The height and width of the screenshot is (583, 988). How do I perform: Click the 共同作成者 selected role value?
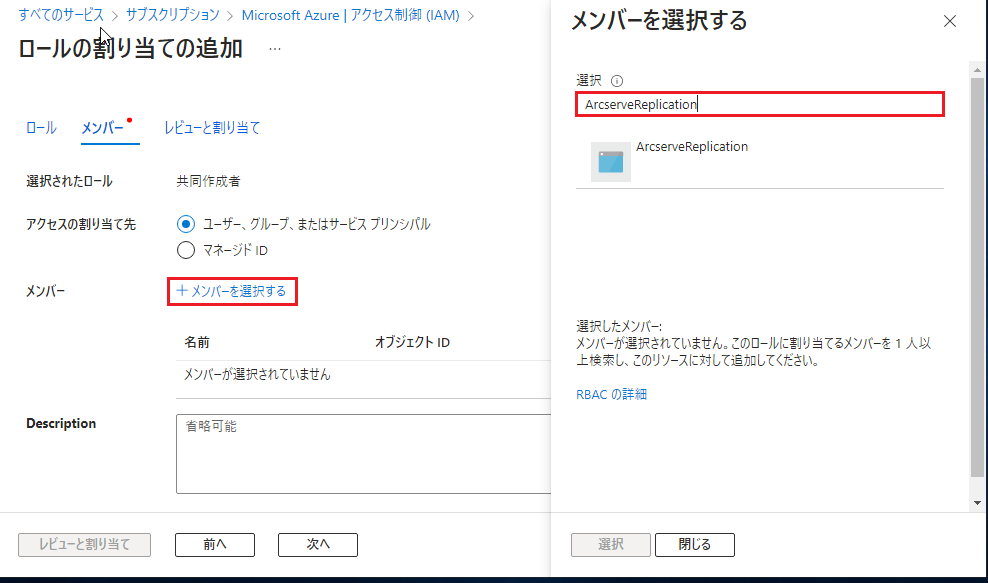tap(208, 182)
